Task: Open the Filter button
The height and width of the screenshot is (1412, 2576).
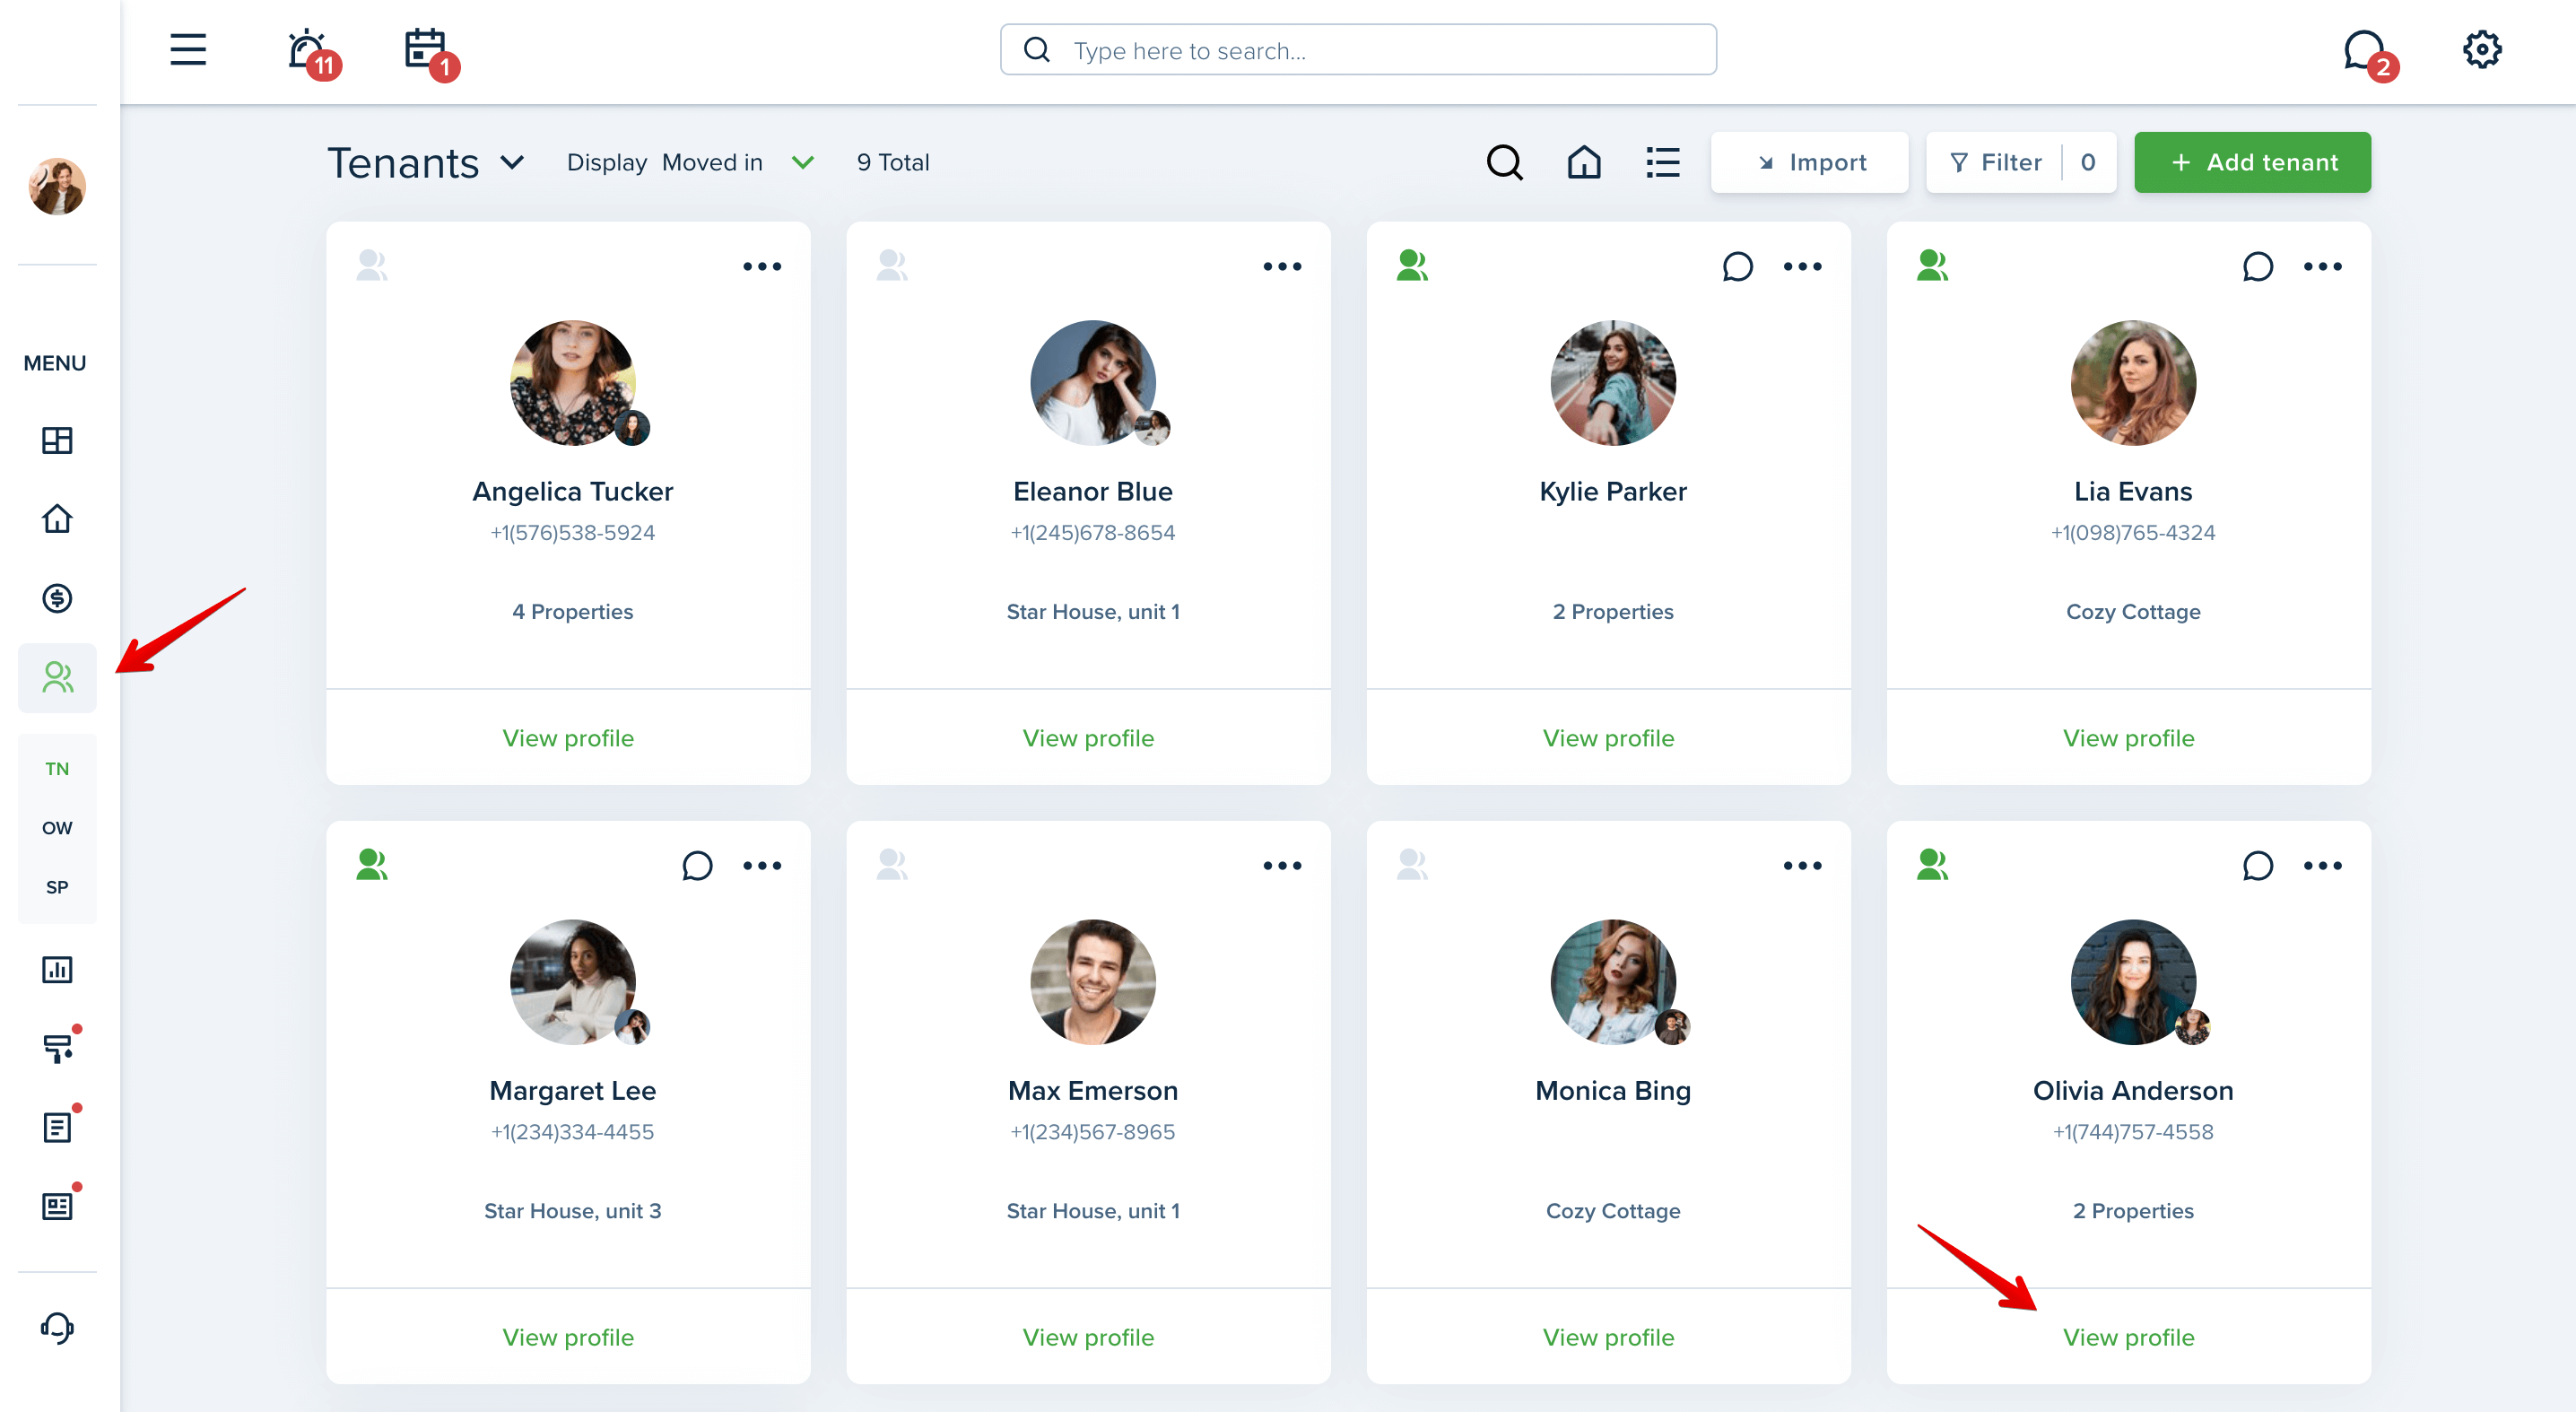Action: 2020,162
